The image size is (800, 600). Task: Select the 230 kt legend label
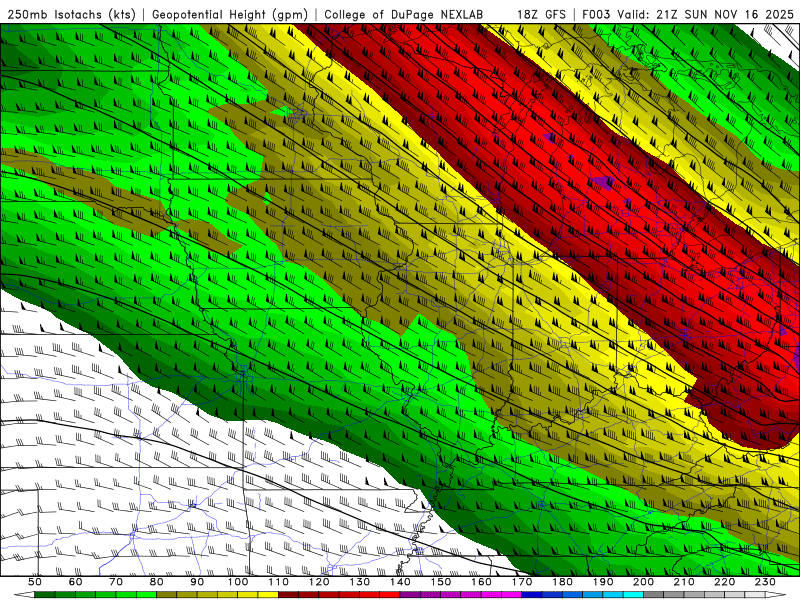coord(765,582)
